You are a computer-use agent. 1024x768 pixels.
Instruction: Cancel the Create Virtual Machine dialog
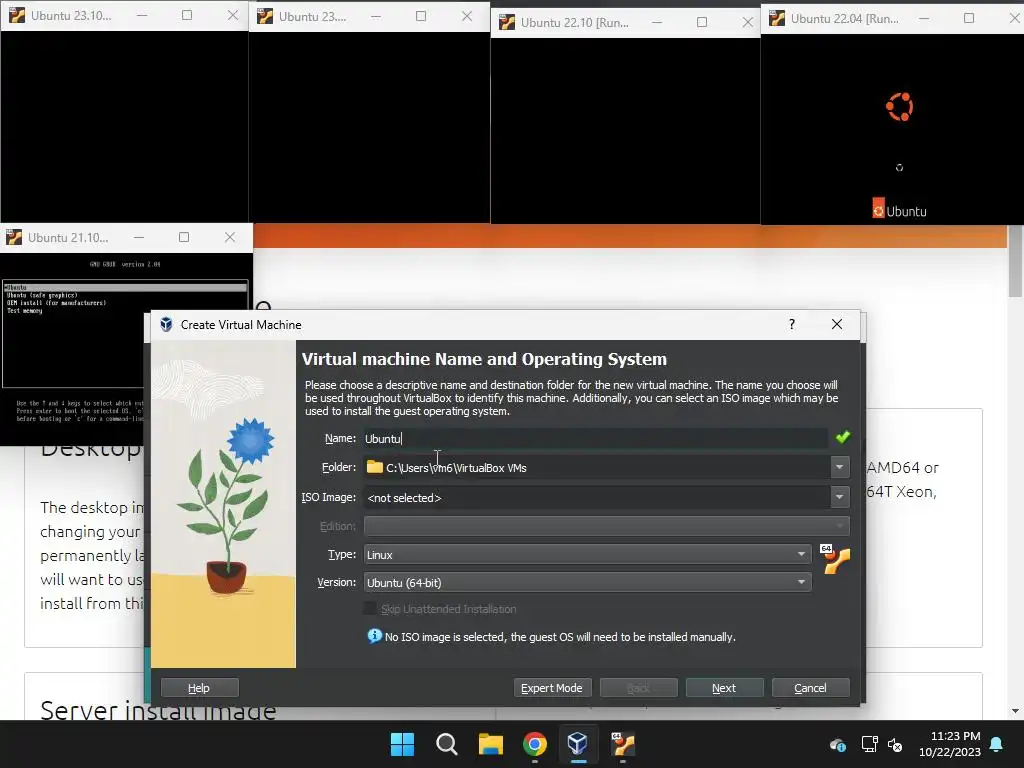810,688
